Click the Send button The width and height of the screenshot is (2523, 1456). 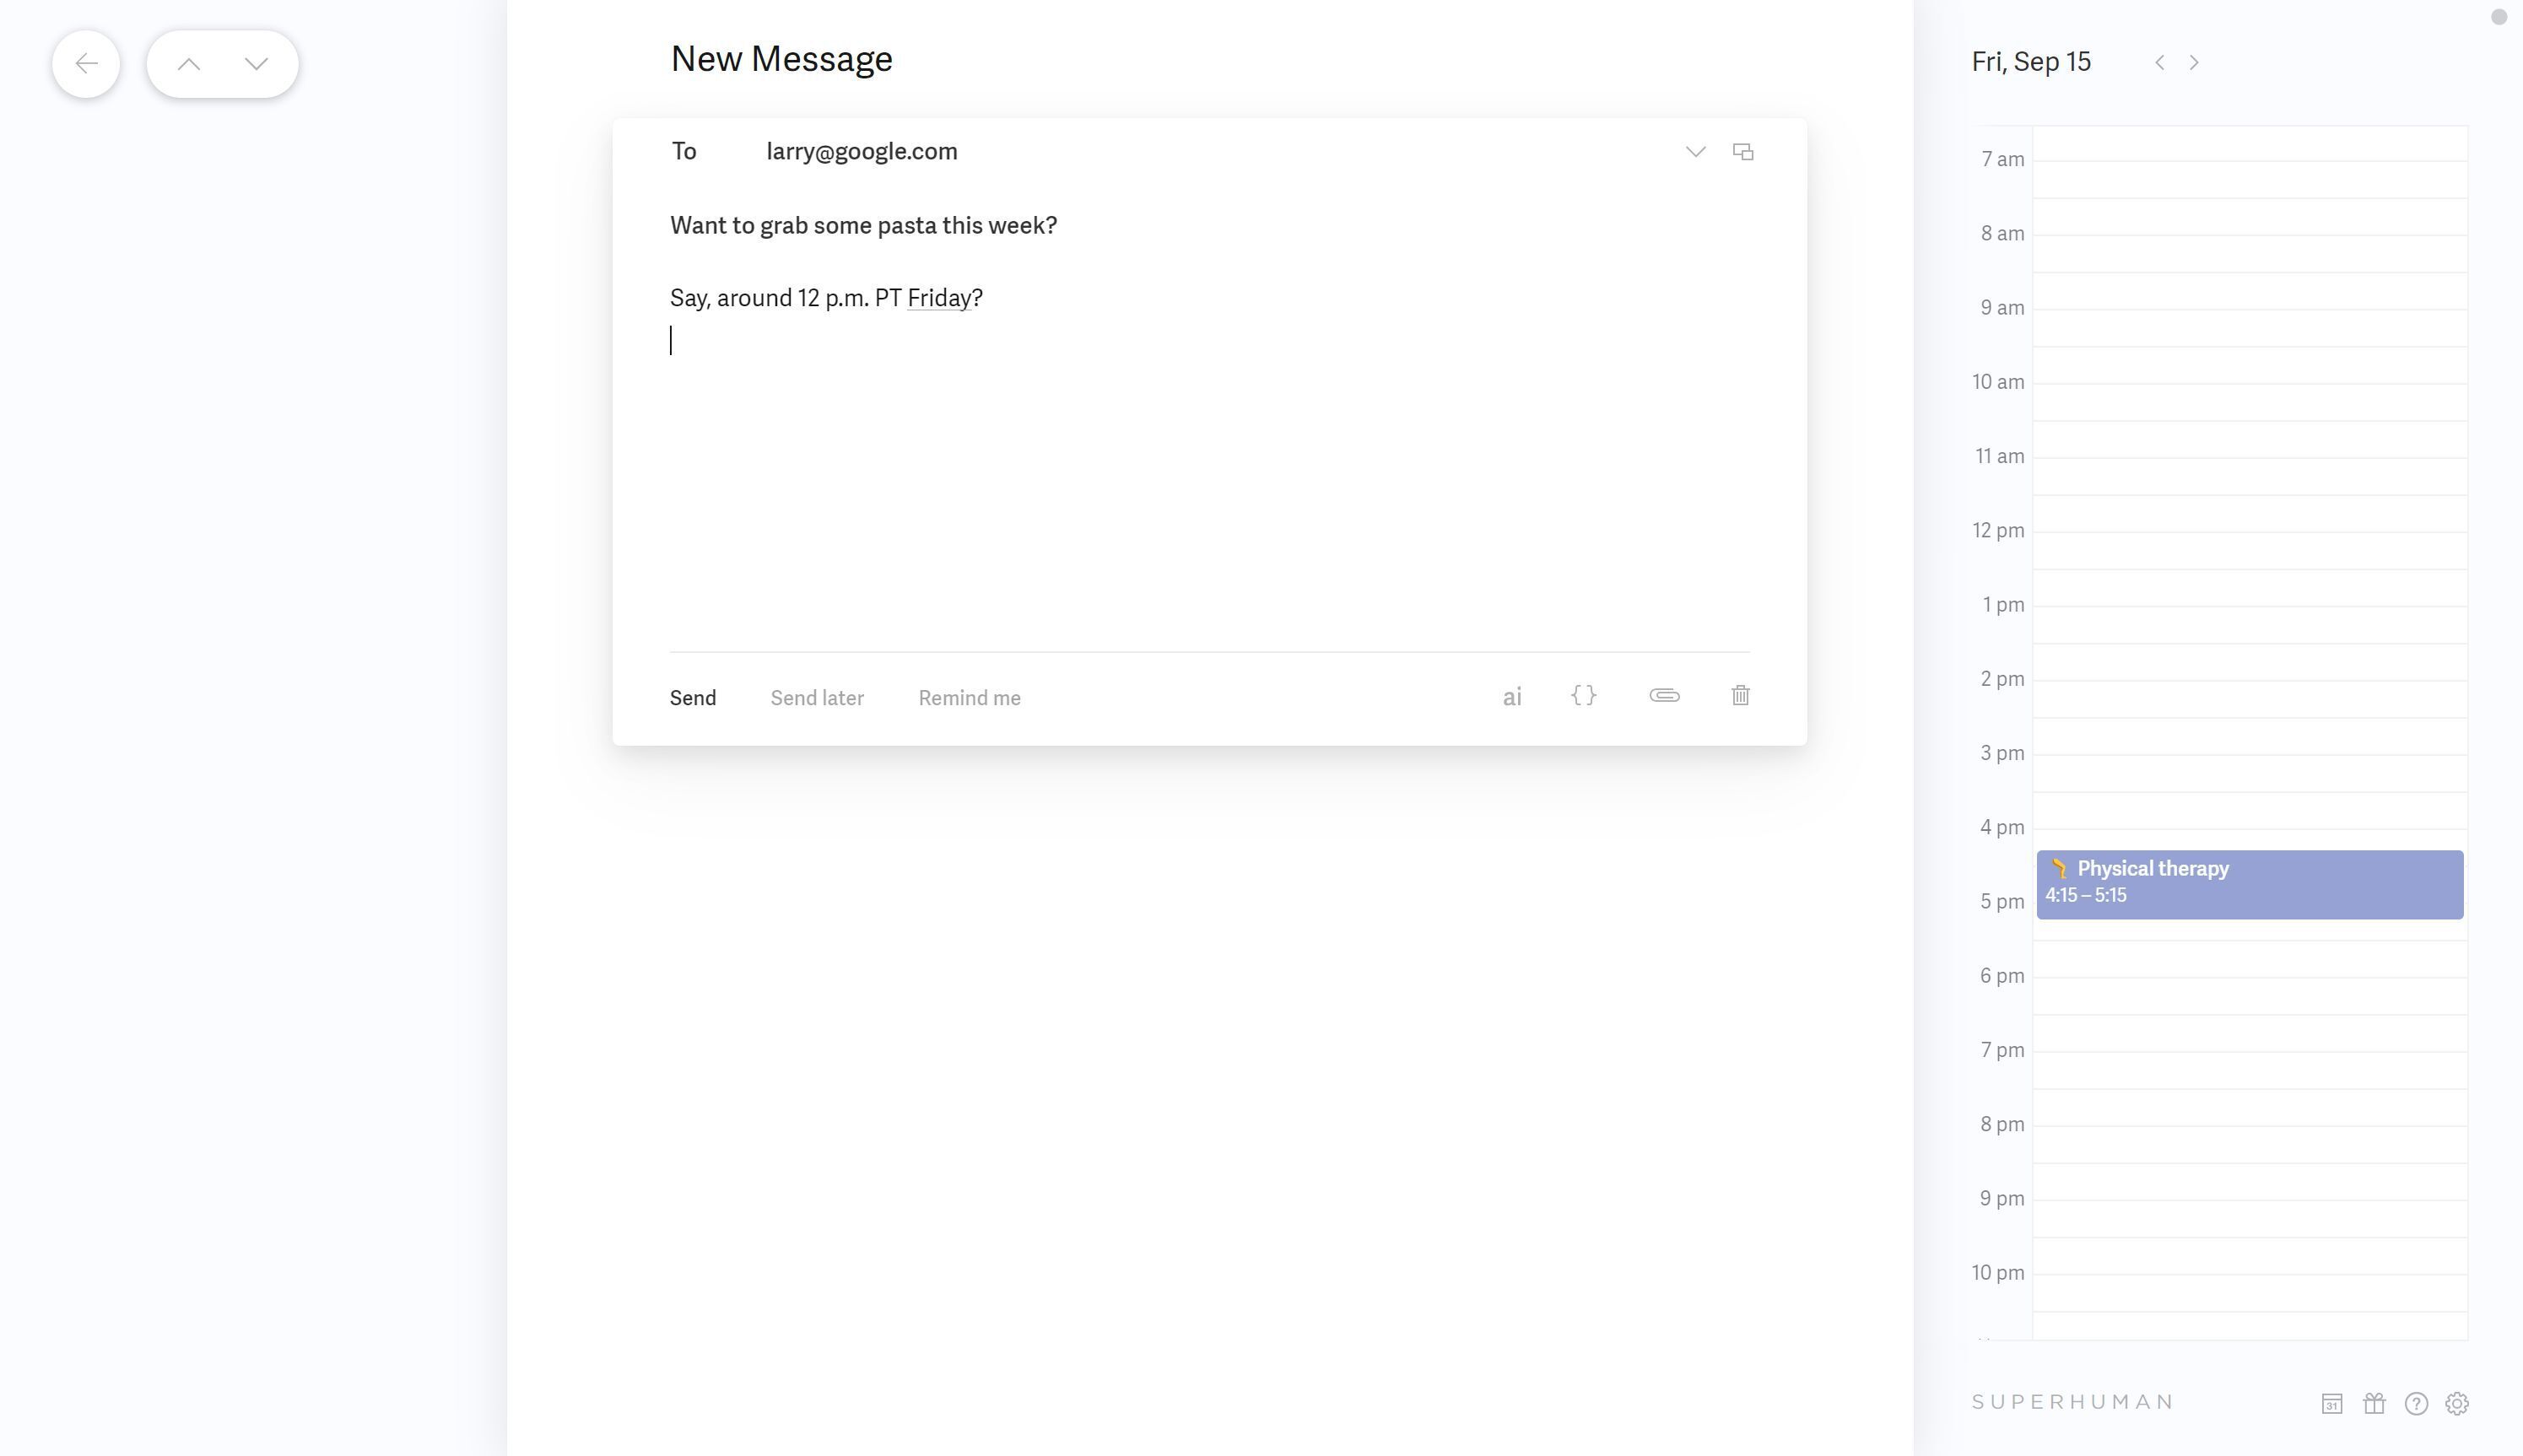coord(693,698)
